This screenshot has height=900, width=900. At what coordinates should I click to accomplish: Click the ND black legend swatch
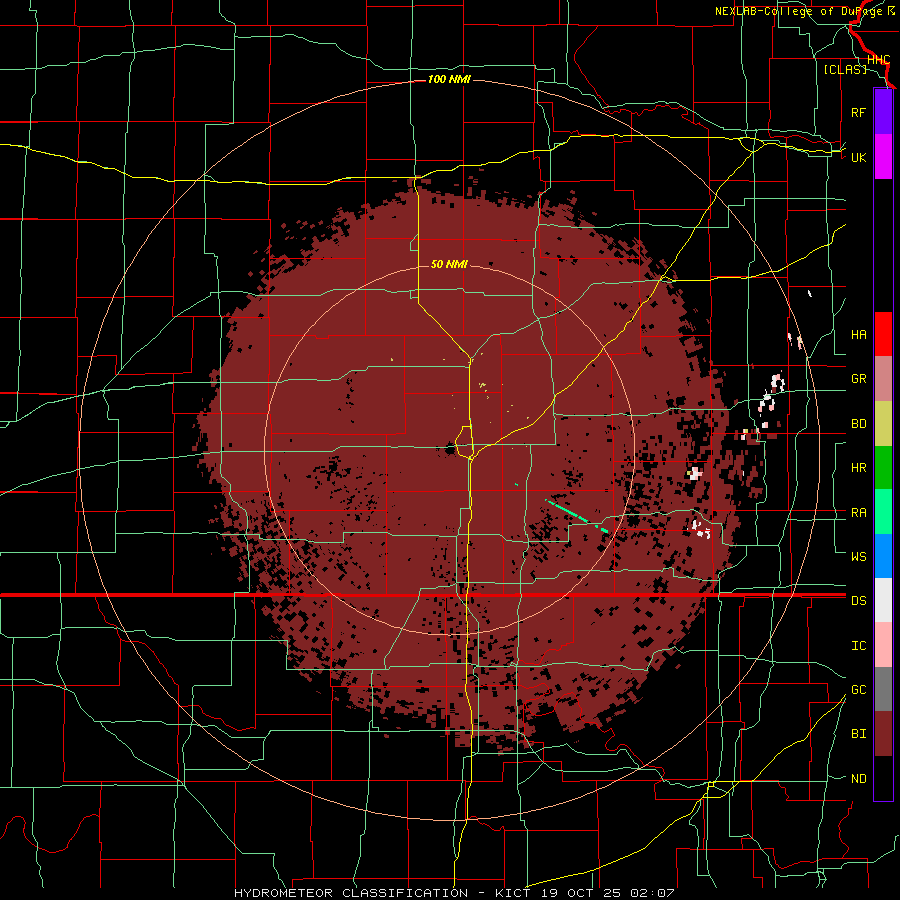click(x=883, y=778)
